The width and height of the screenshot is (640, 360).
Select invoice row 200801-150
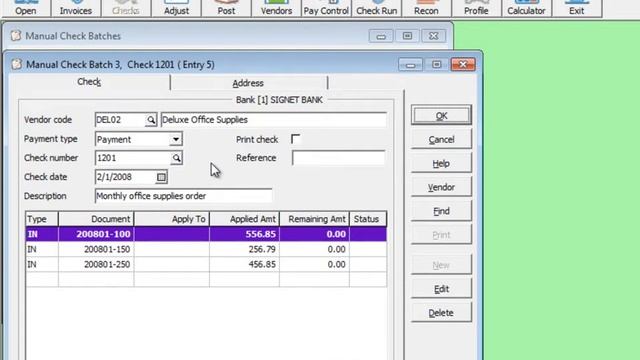206,249
